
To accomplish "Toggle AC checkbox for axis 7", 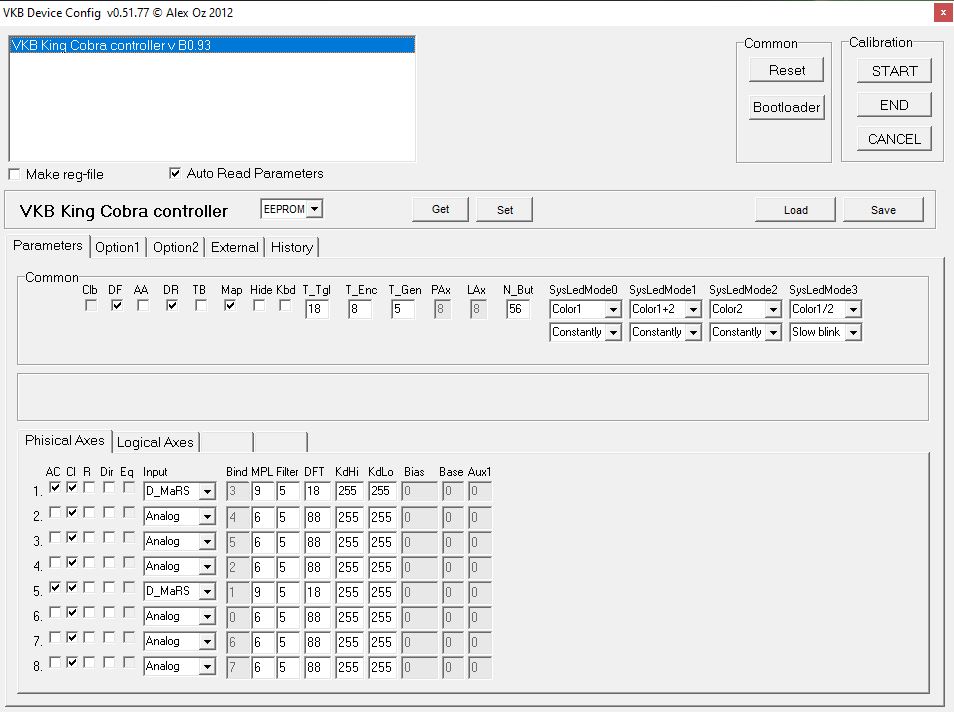I will pos(55,637).
